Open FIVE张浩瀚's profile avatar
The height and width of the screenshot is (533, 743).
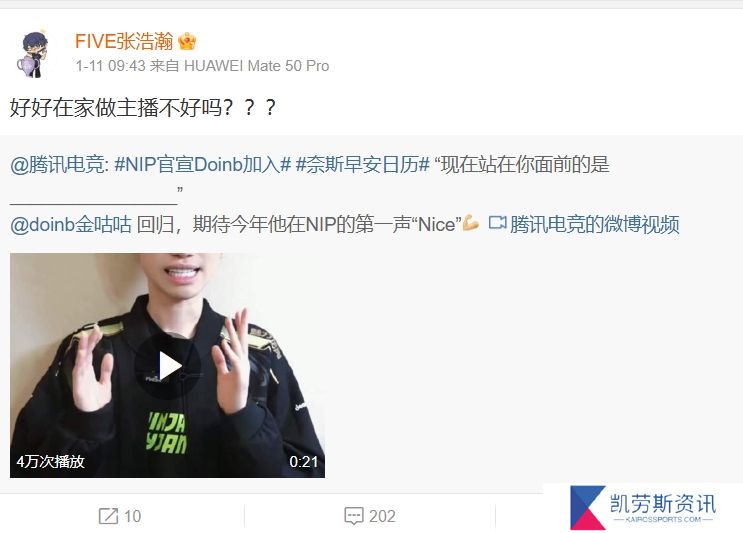click(x=32, y=54)
